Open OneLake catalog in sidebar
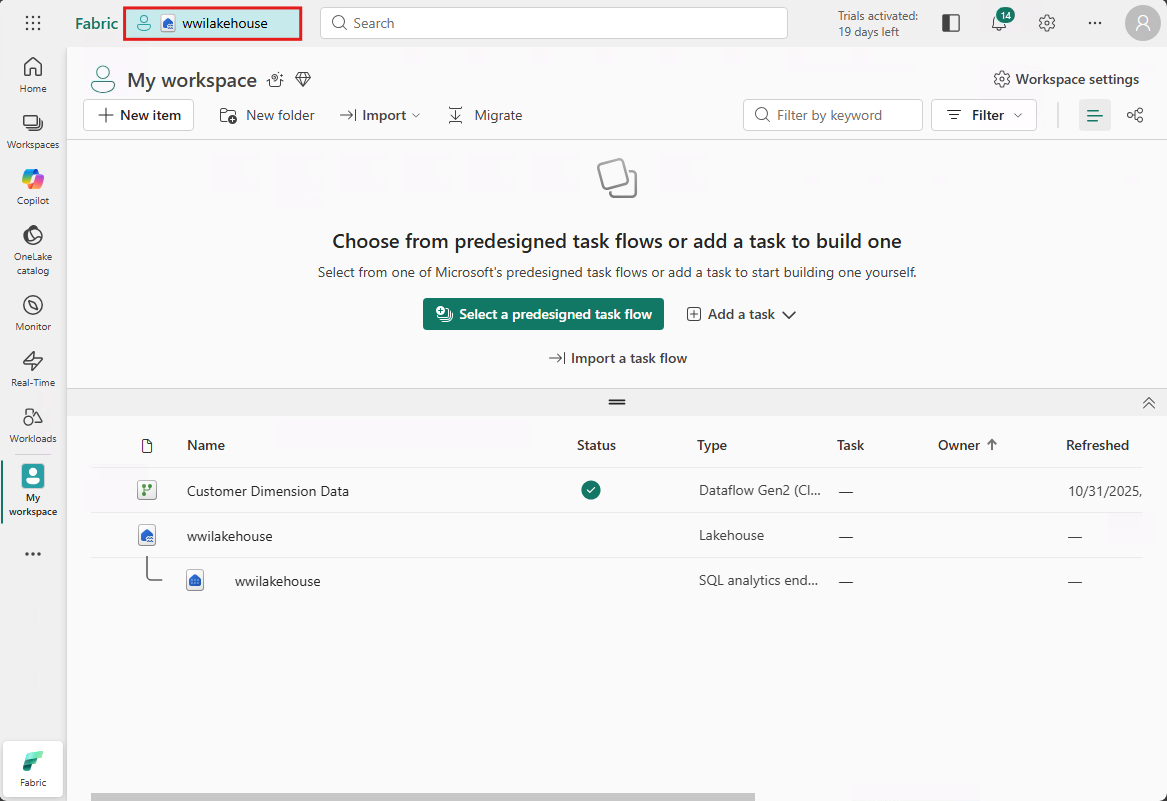This screenshot has width=1167, height=801. [x=33, y=250]
